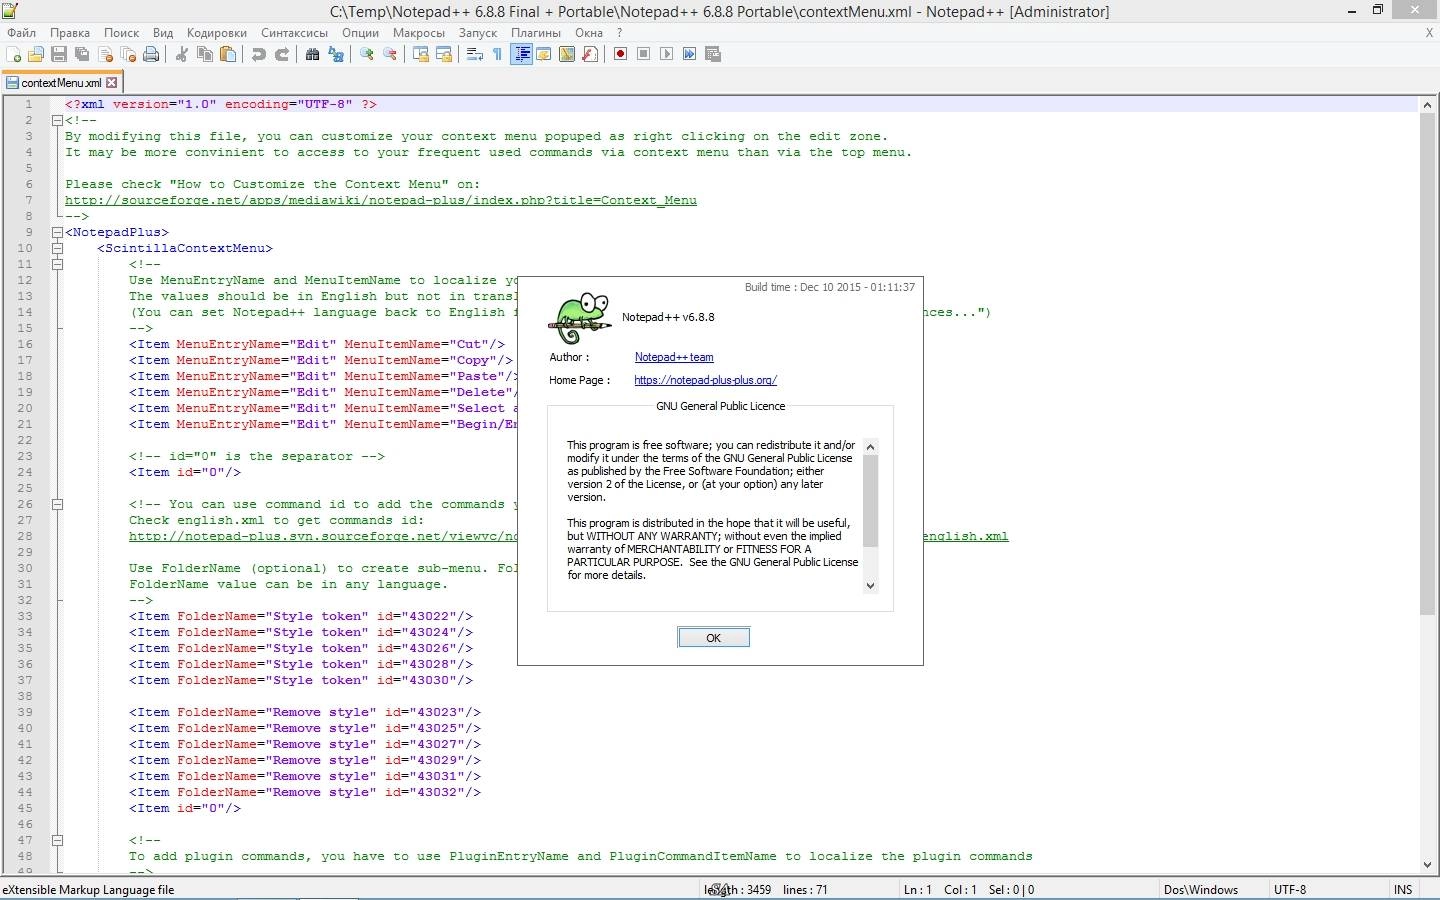The height and width of the screenshot is (900, 1440).
Task: Click the licence box scrollbar thumb
Action: coord(870,501)
